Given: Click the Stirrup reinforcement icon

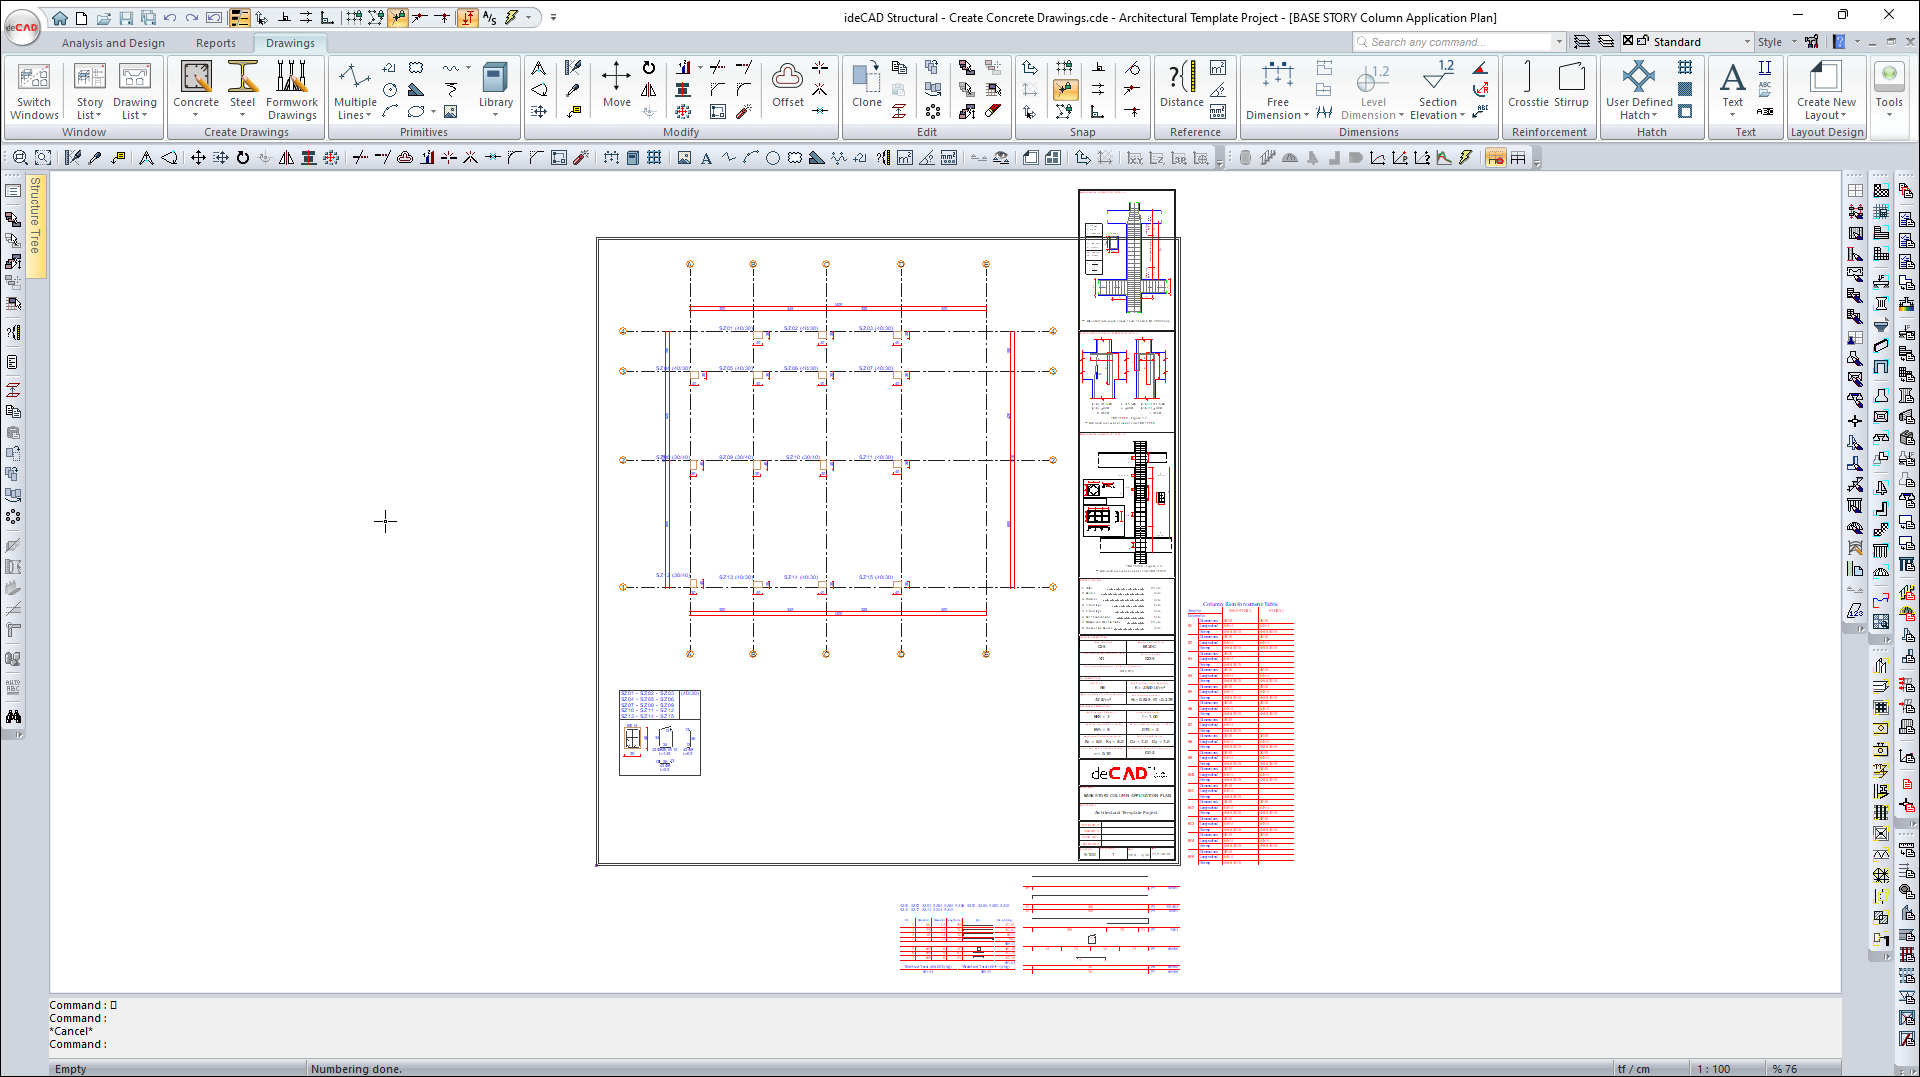Looking at the screenshot, I should [x=1571, y=84].
